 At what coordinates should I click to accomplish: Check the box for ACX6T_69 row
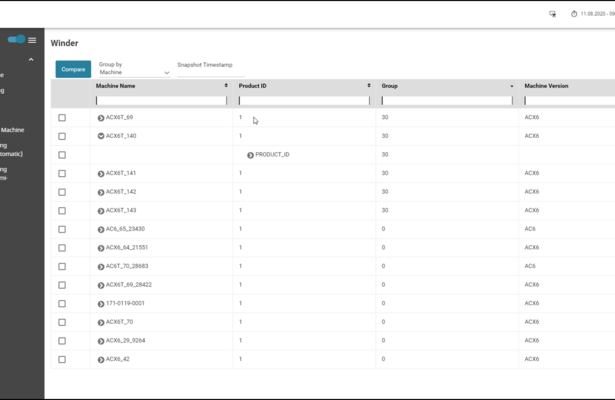click(x=62, y=118)
